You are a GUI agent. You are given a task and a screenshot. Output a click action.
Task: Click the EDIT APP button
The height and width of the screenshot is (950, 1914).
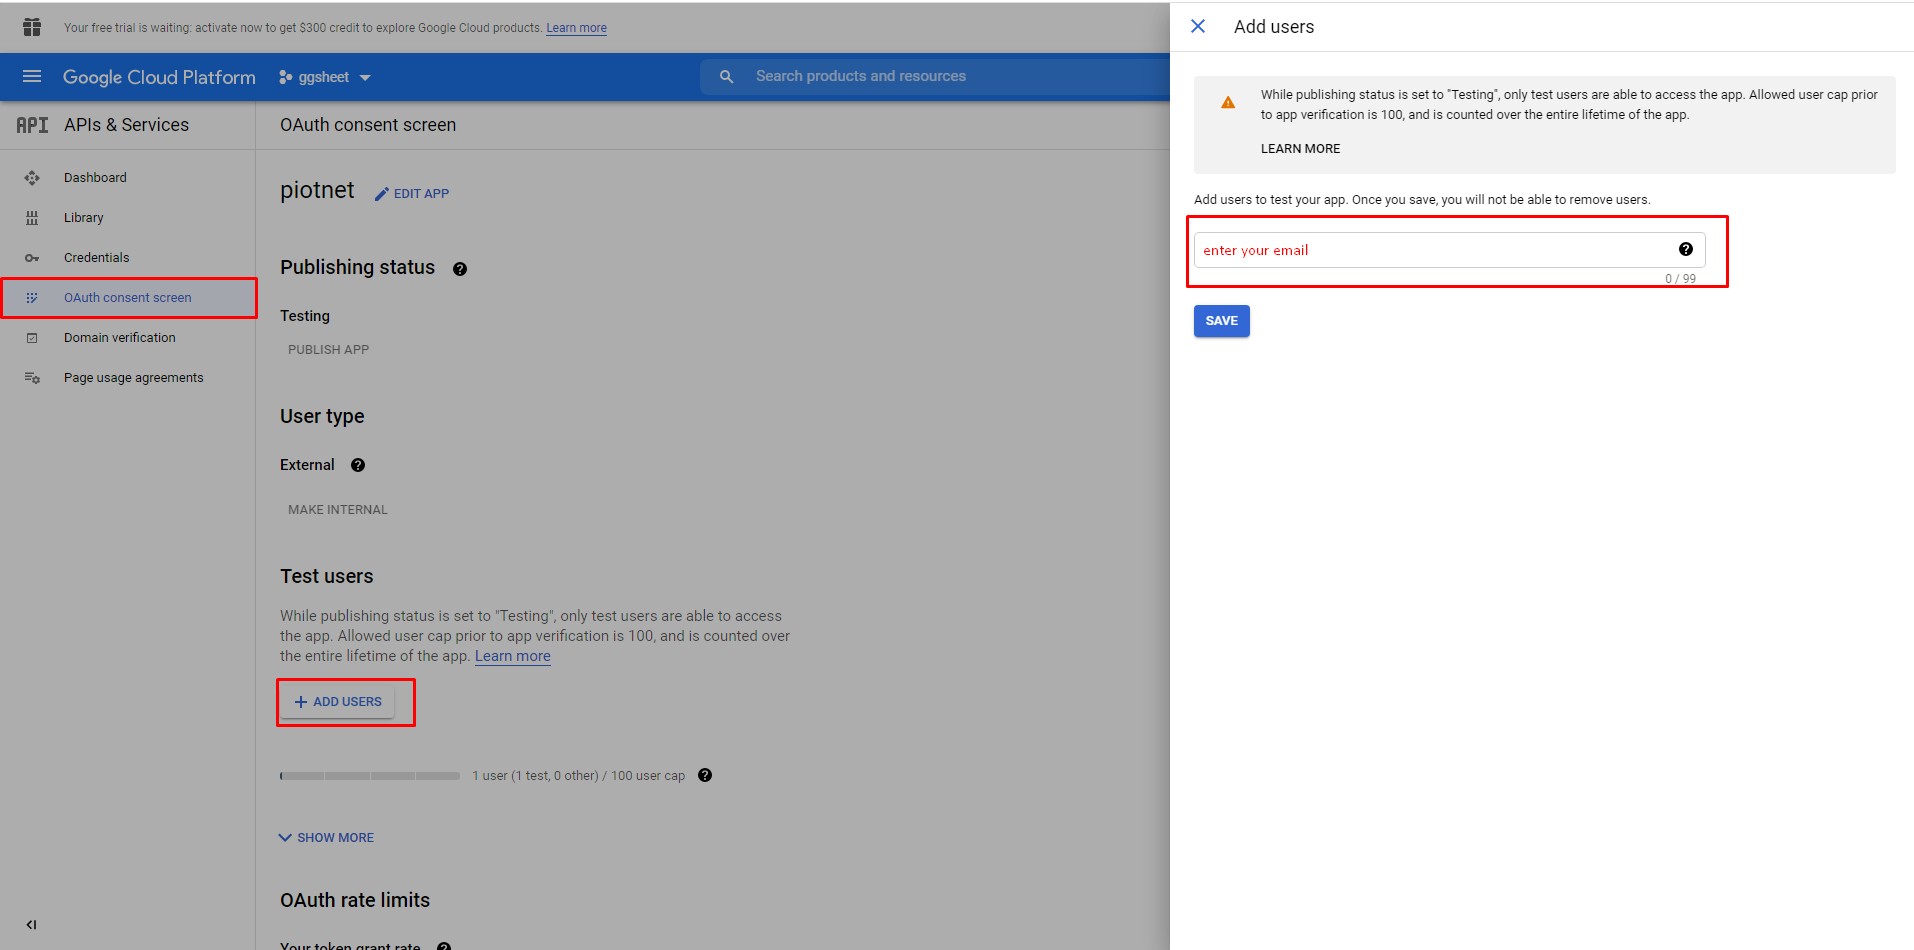[411, 193]
